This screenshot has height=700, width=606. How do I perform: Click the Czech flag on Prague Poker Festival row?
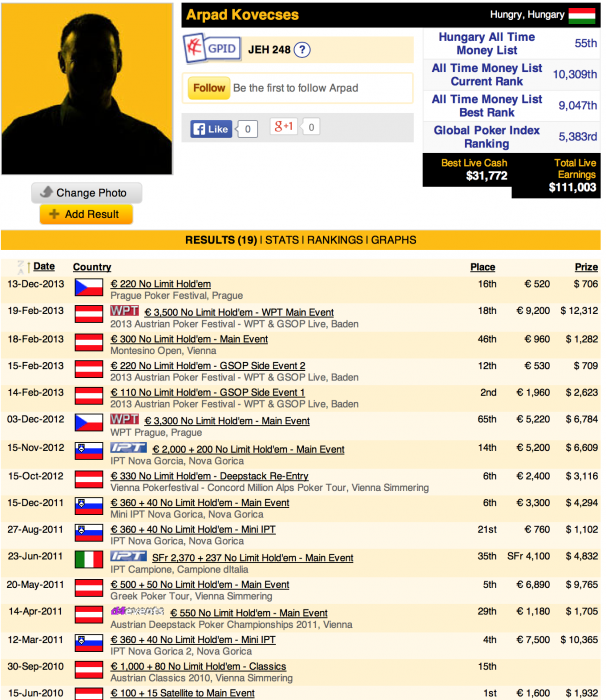click(89, 288)
